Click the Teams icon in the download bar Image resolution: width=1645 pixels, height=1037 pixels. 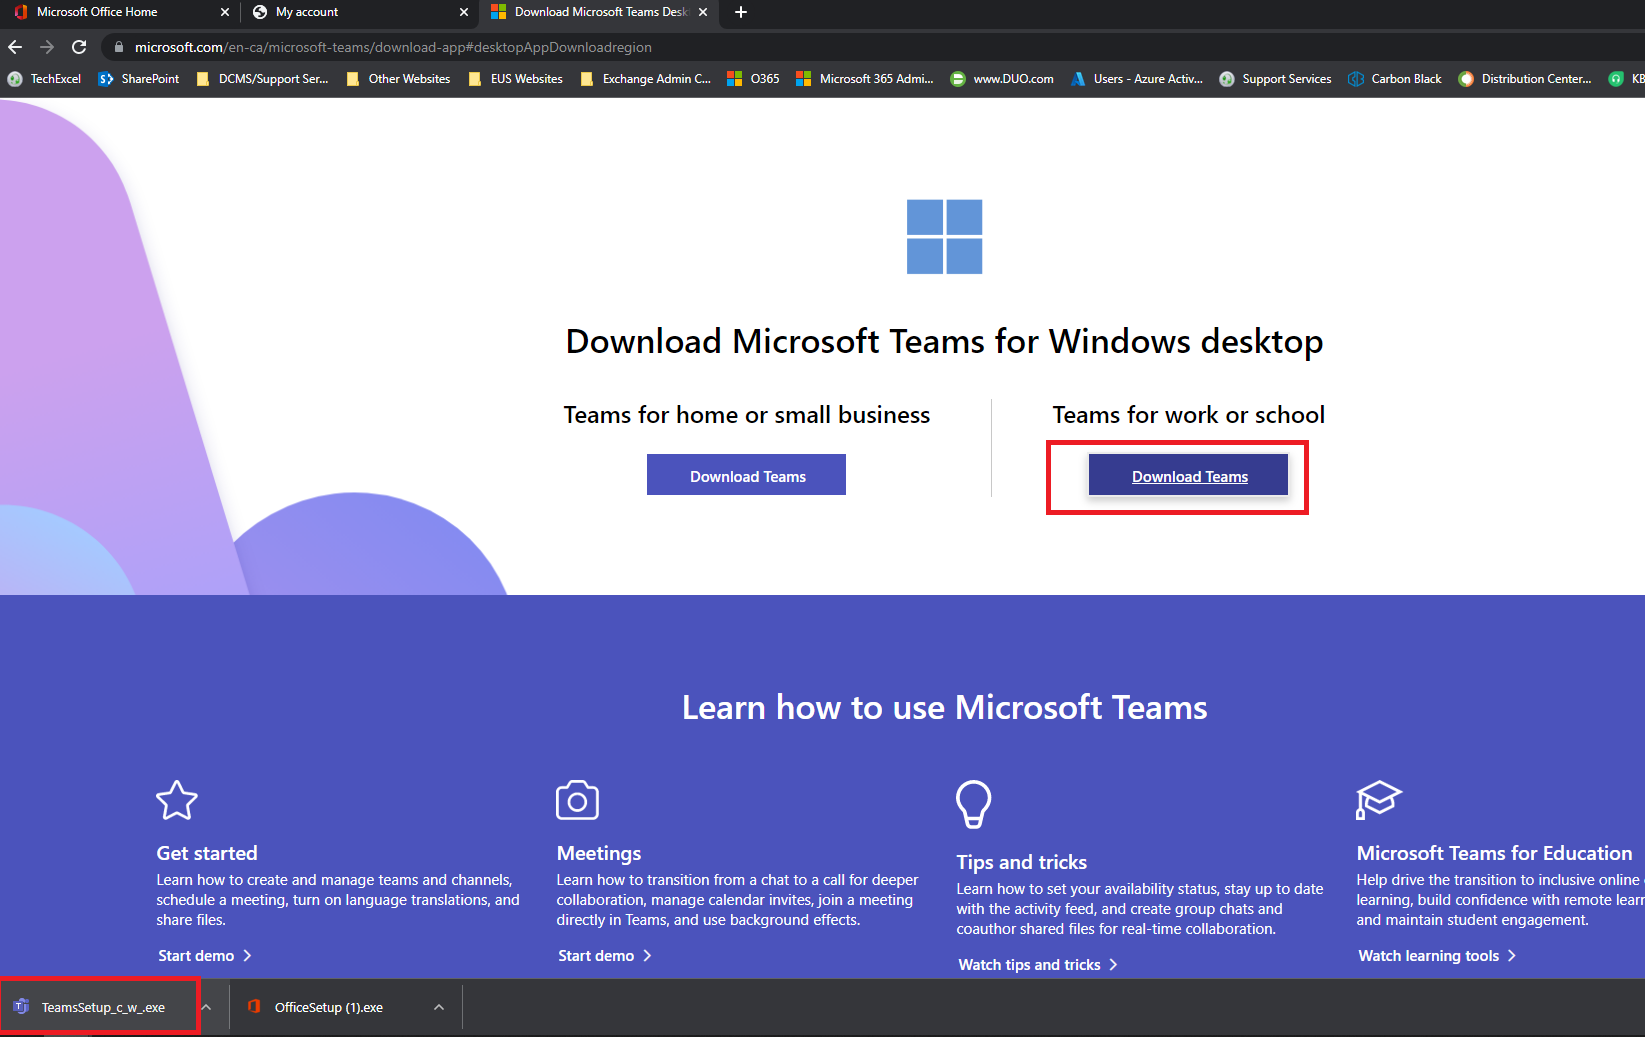pyautogui.click(x=21, y=1007)
